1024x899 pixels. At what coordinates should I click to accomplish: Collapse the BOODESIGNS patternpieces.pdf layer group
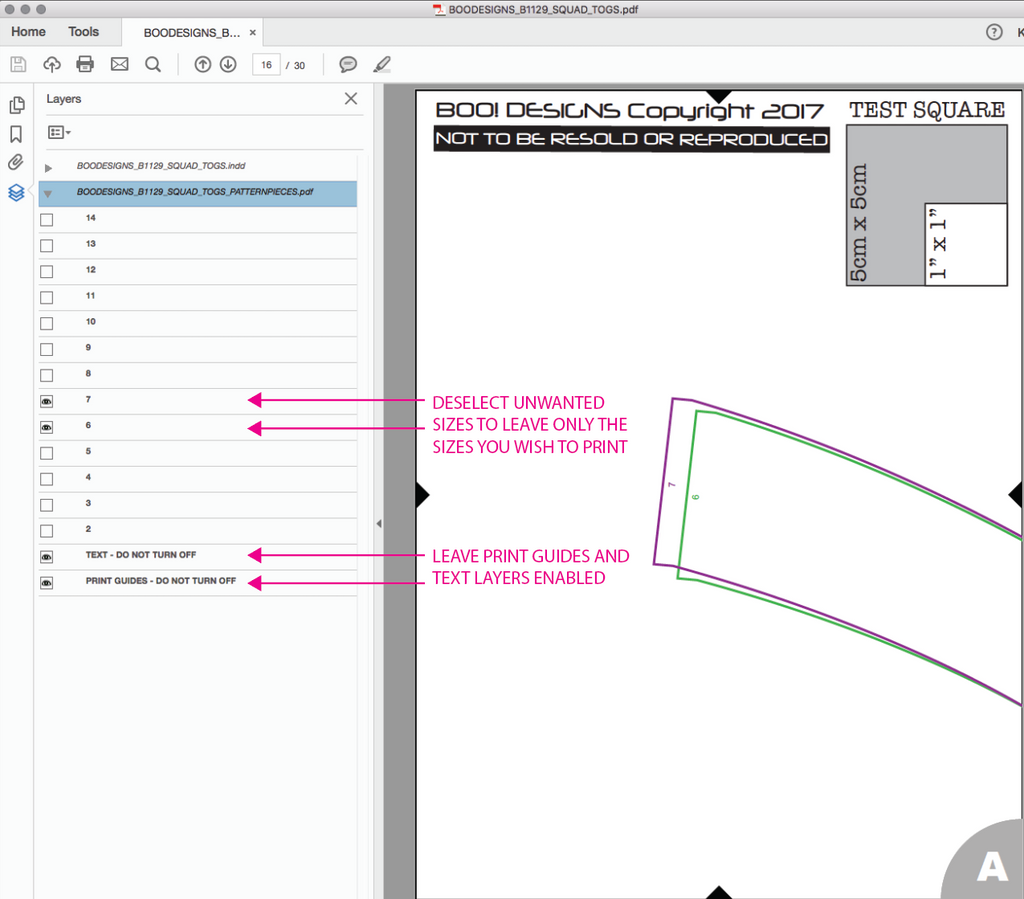click(47, 192)
